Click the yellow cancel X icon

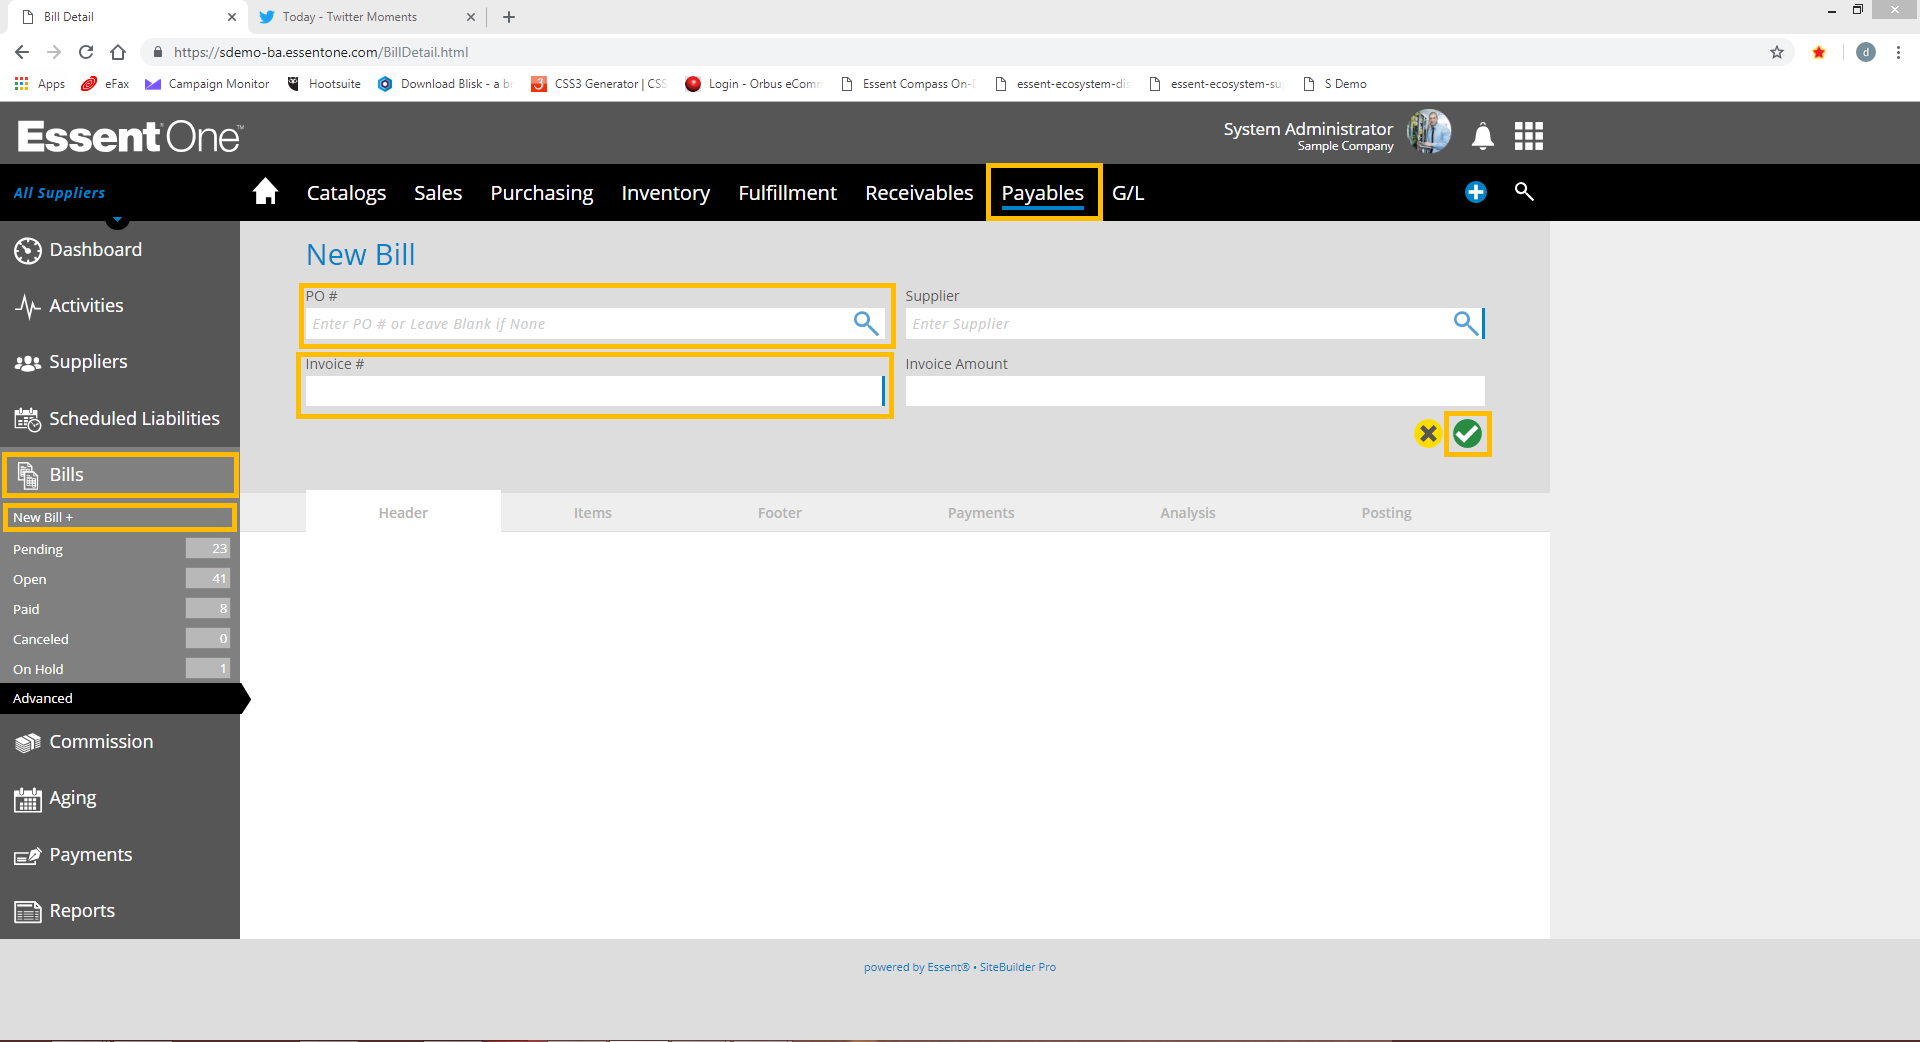click(1428, 434)
